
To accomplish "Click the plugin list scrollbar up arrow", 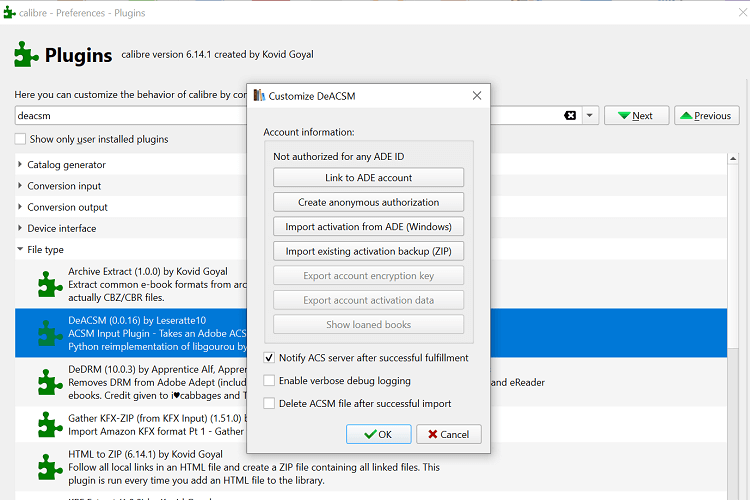I will pos(733,158).
